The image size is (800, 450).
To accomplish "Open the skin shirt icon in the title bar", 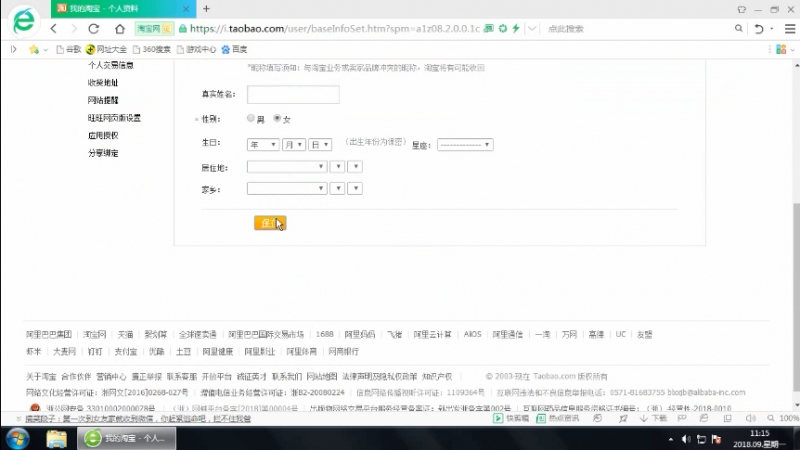I will coord(741,9).
